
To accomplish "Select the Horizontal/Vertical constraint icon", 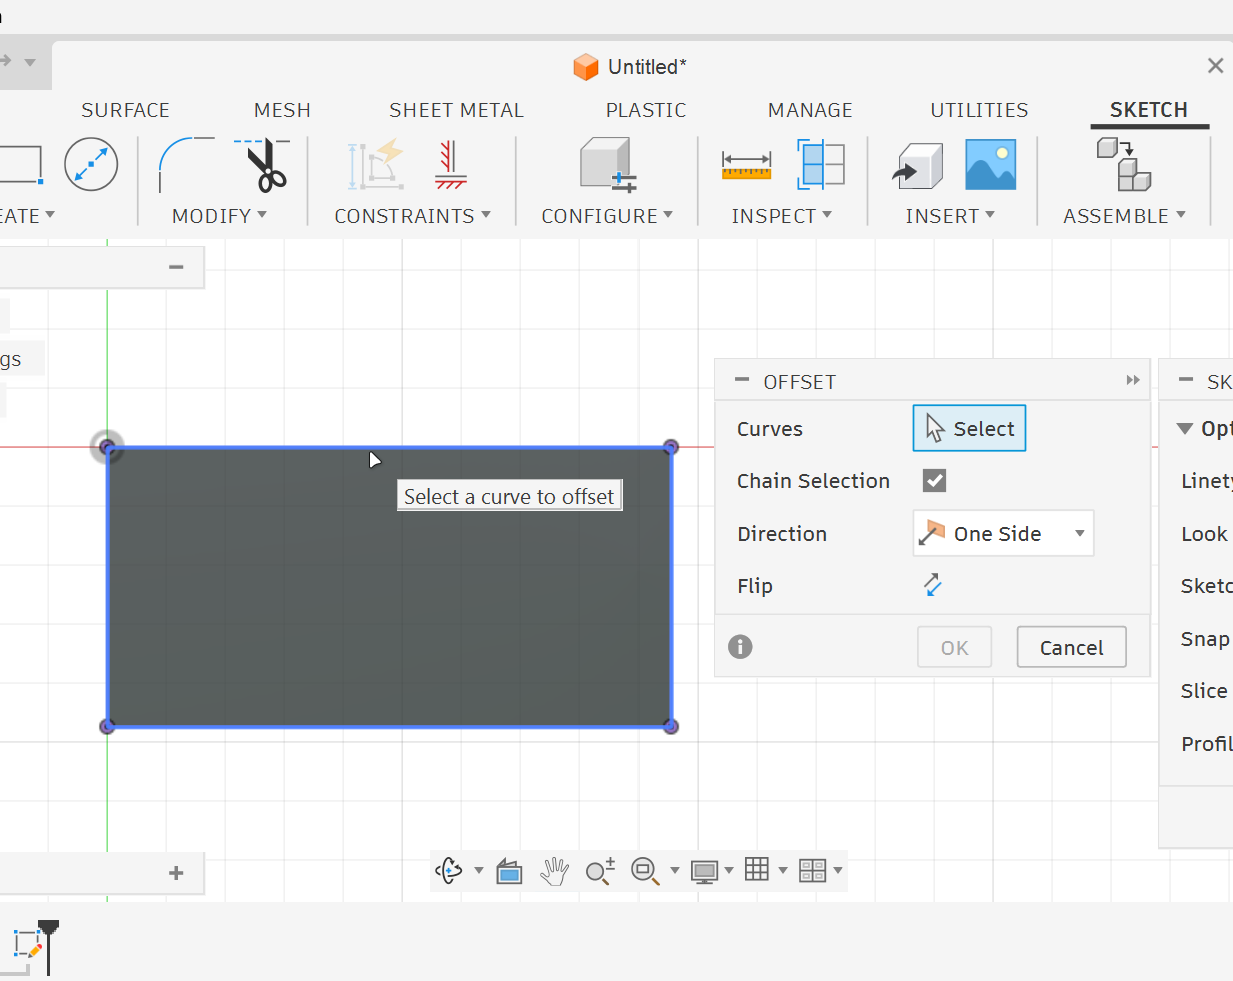I will click(450, 164).
